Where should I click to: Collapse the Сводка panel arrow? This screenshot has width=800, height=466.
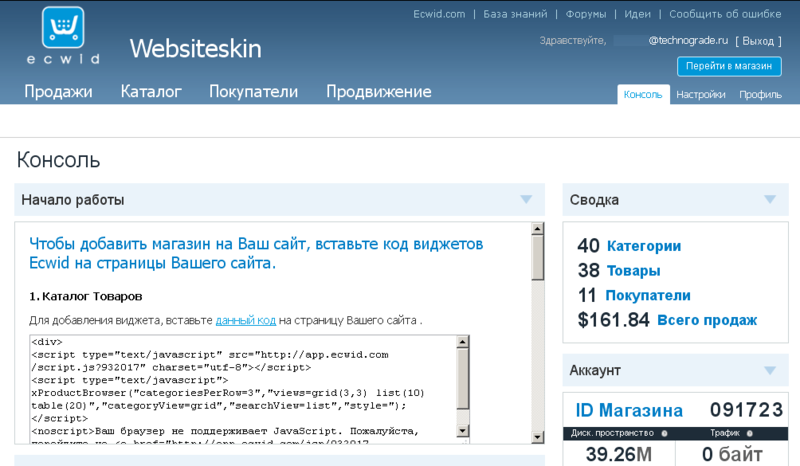pyautogui.click(x=770, y=200)
